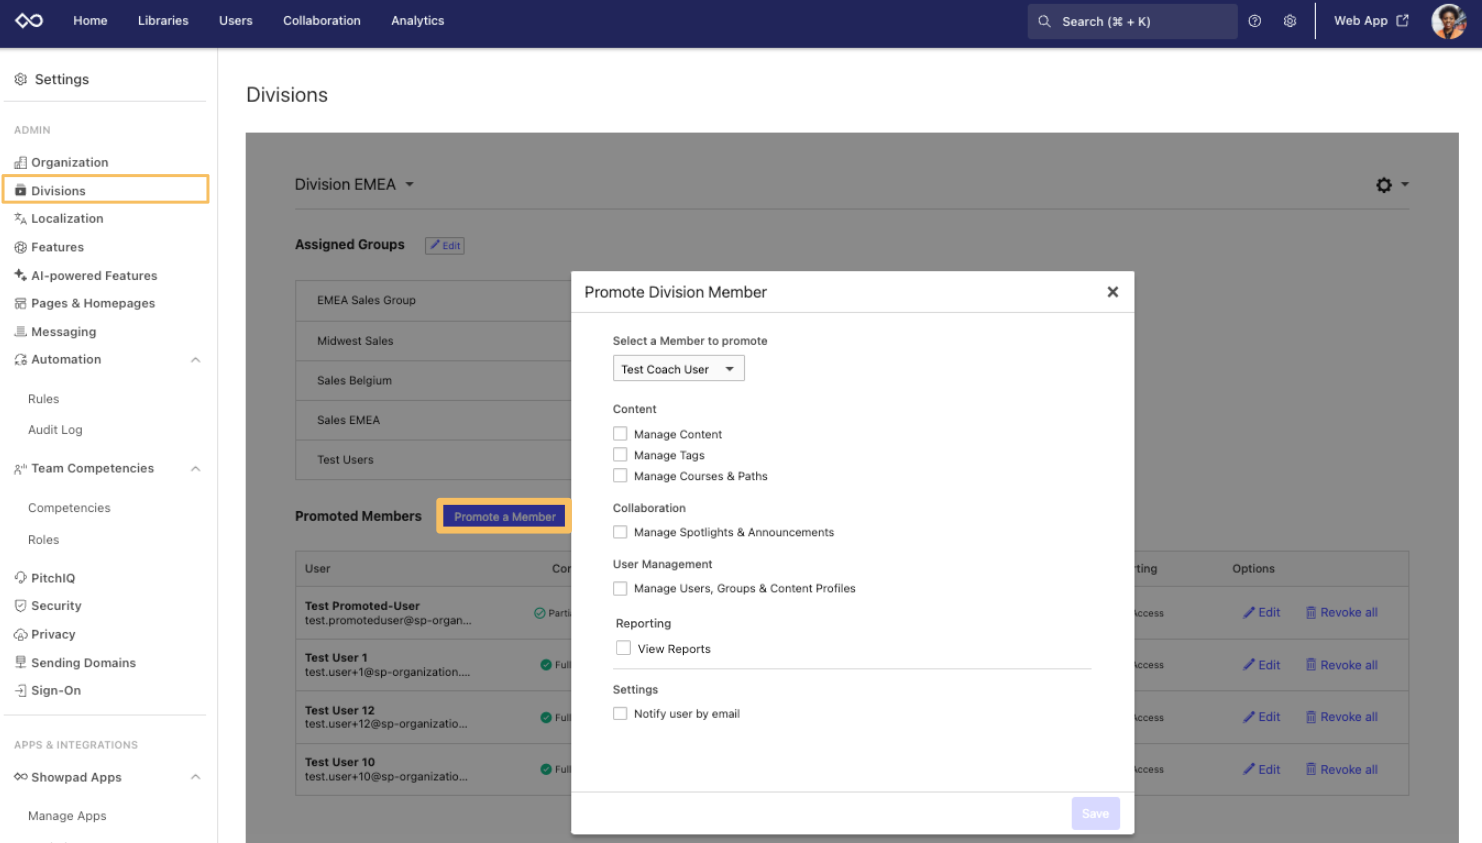Check the Manage Tags option

(620, 455)
